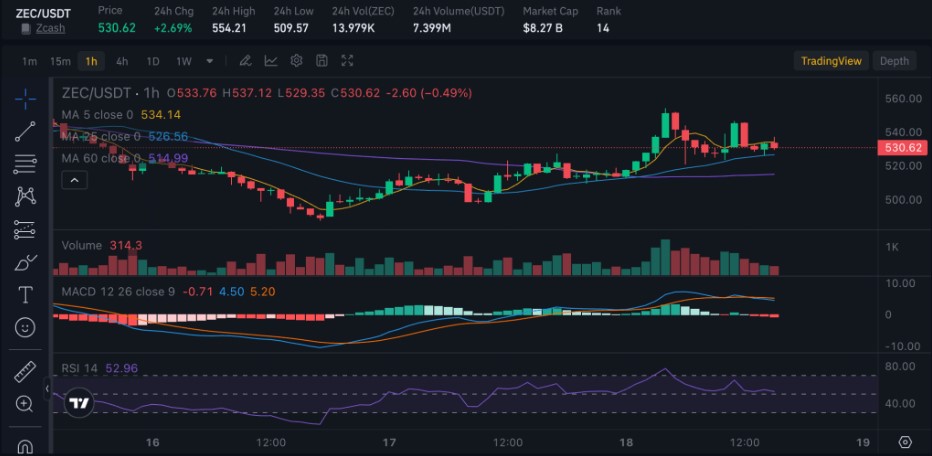Click the +2.69% 24h change value
Image resolution: width=932 pixels, height=456 pixels.
click(173, 28)
